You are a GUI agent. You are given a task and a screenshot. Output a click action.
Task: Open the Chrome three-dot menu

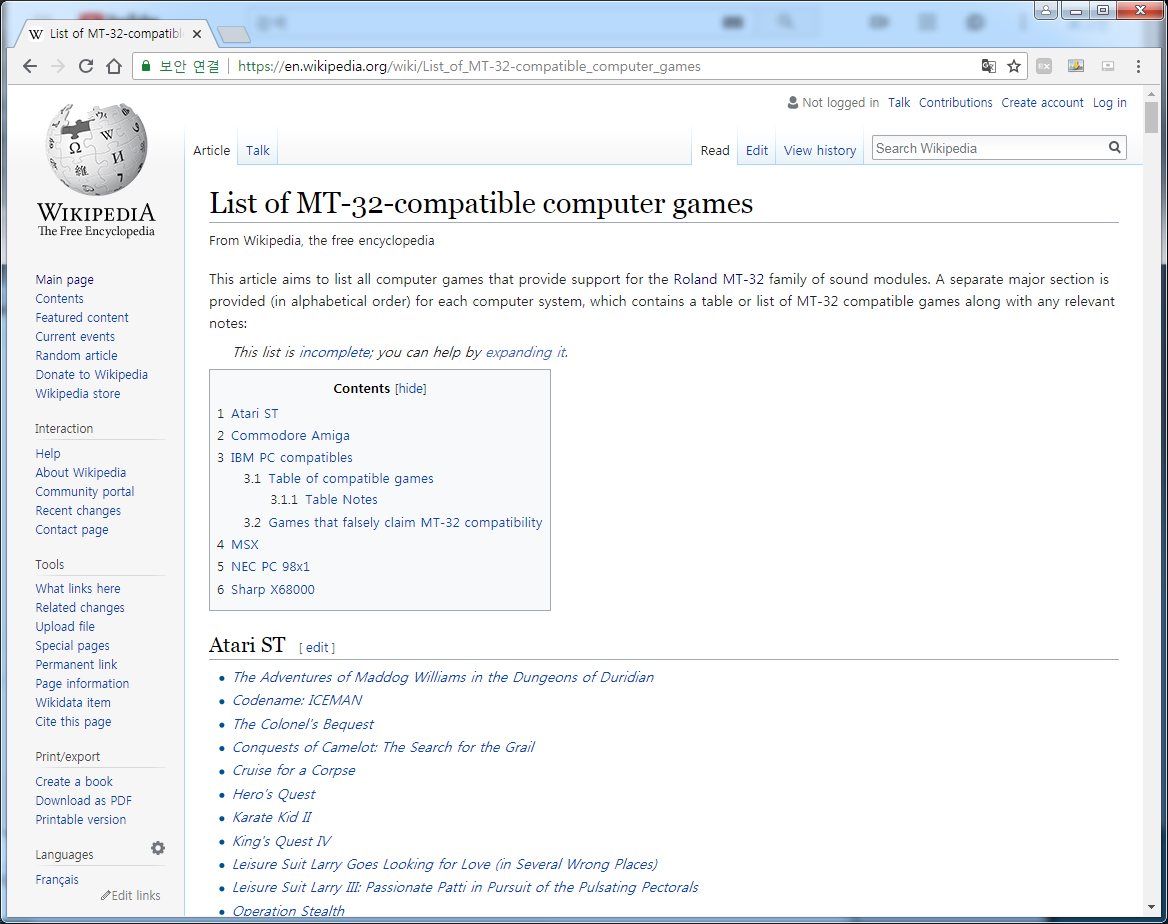click(x=1138, y=66)
